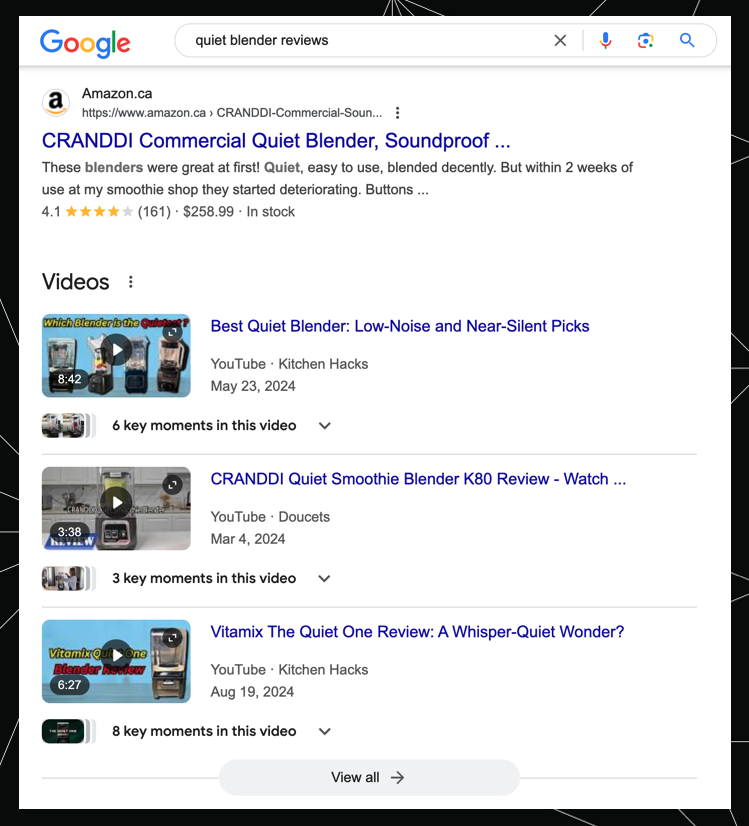Open Amazon result's three-dot options menu
Screen dimensions: 749x826
(398, 113)
